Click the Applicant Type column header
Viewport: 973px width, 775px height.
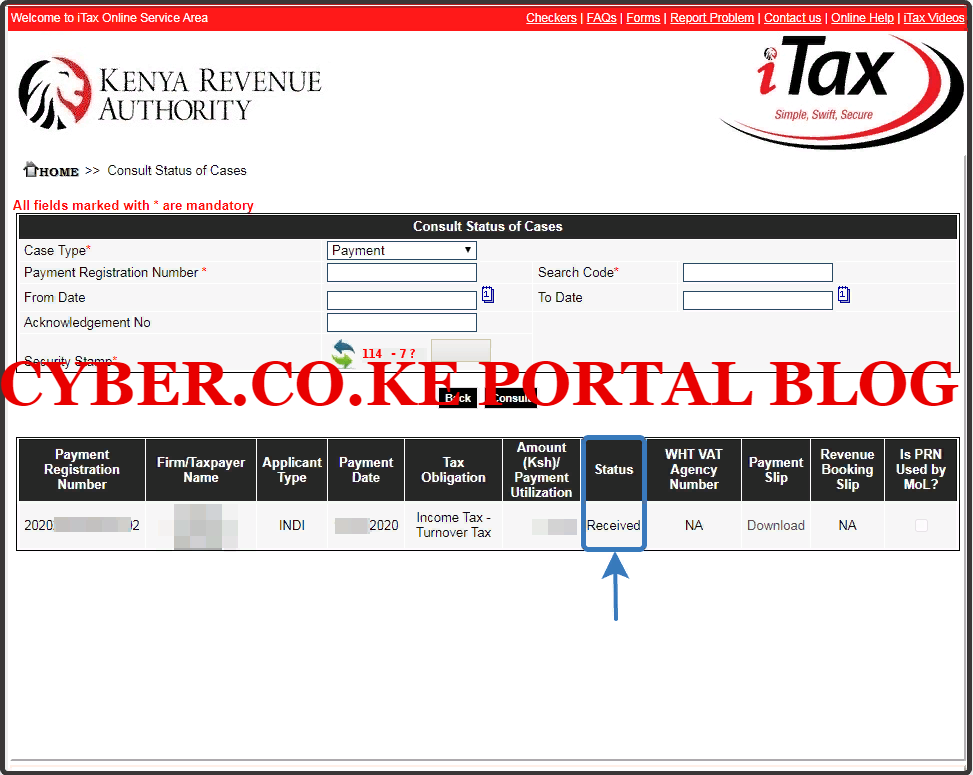click(x=292, y=470)
